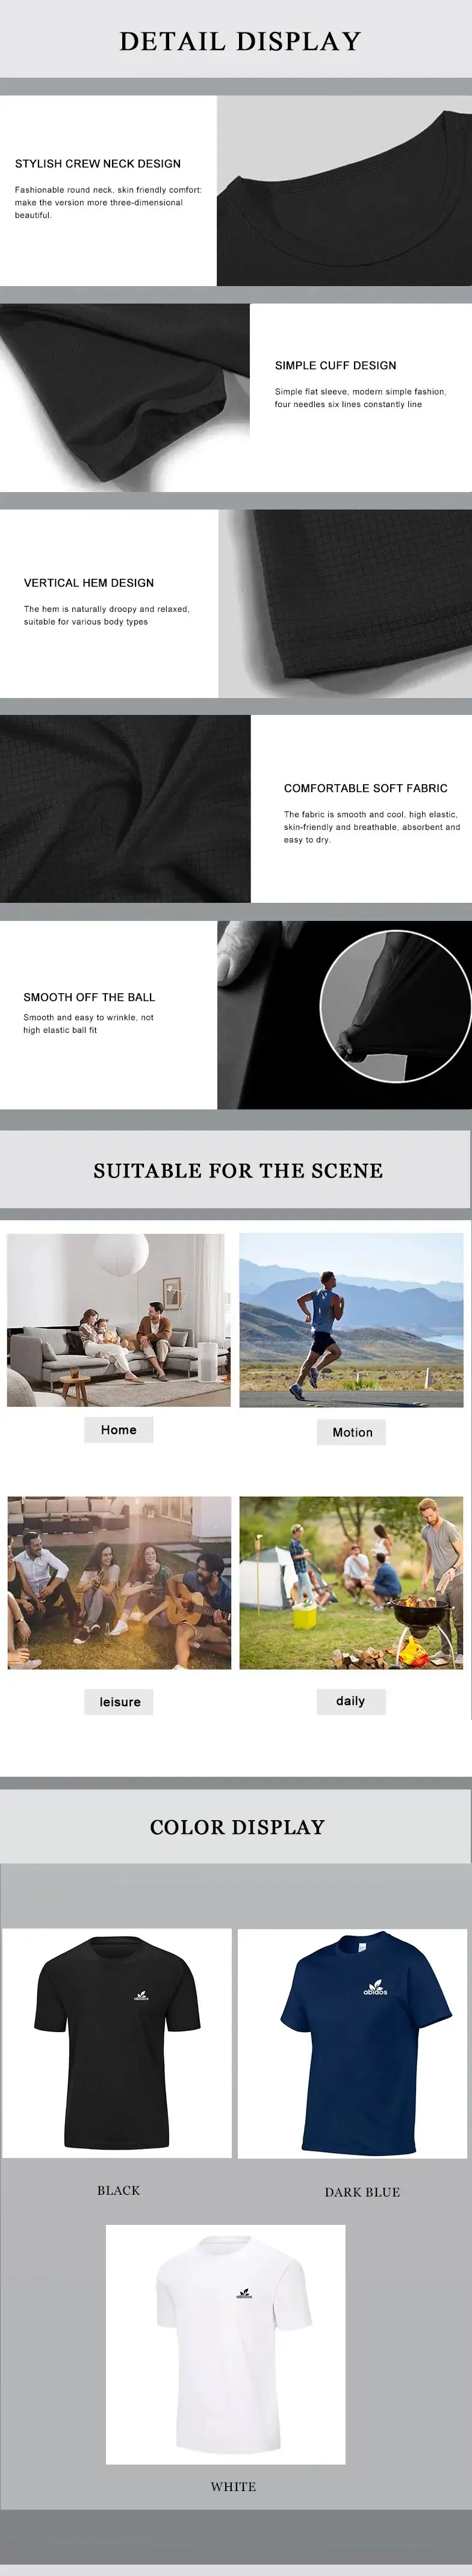The image size is (472, 2576).
Task: Select the daily label
Action: (x=351, y=1701)
